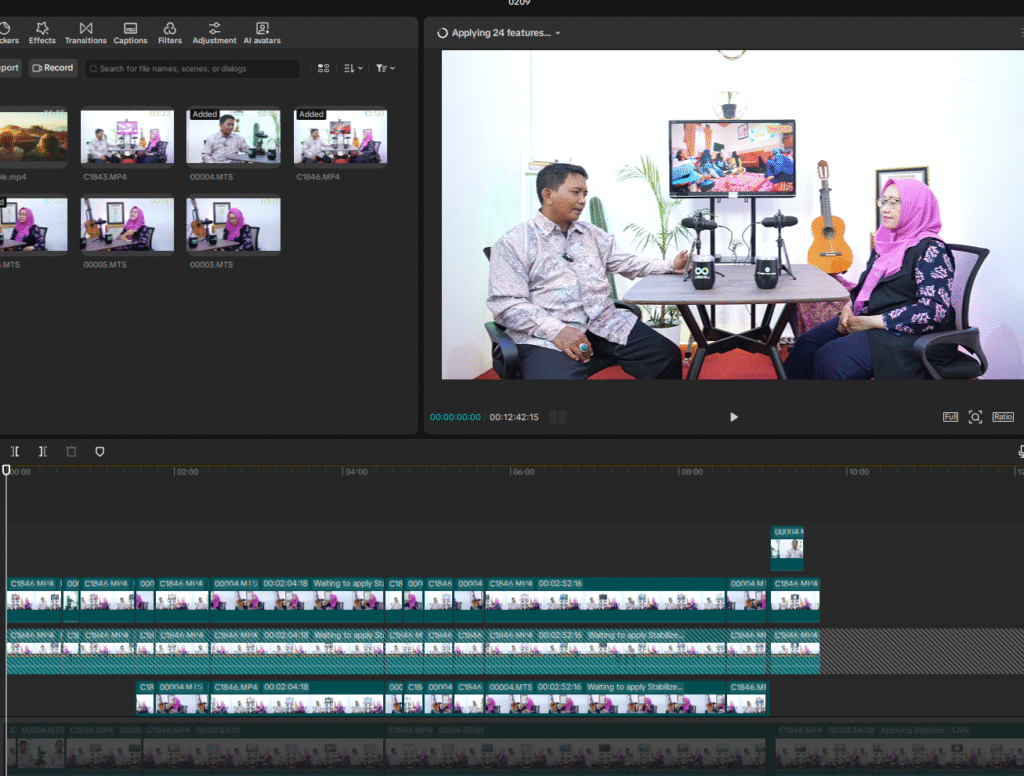Toggle the aspect Ratio button
1024x776 pixels.
coord(1002,417)
